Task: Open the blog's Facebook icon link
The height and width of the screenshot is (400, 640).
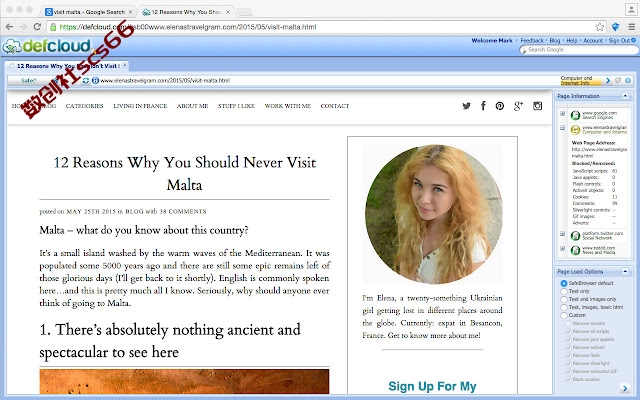Action: click(x=483, y=106)
